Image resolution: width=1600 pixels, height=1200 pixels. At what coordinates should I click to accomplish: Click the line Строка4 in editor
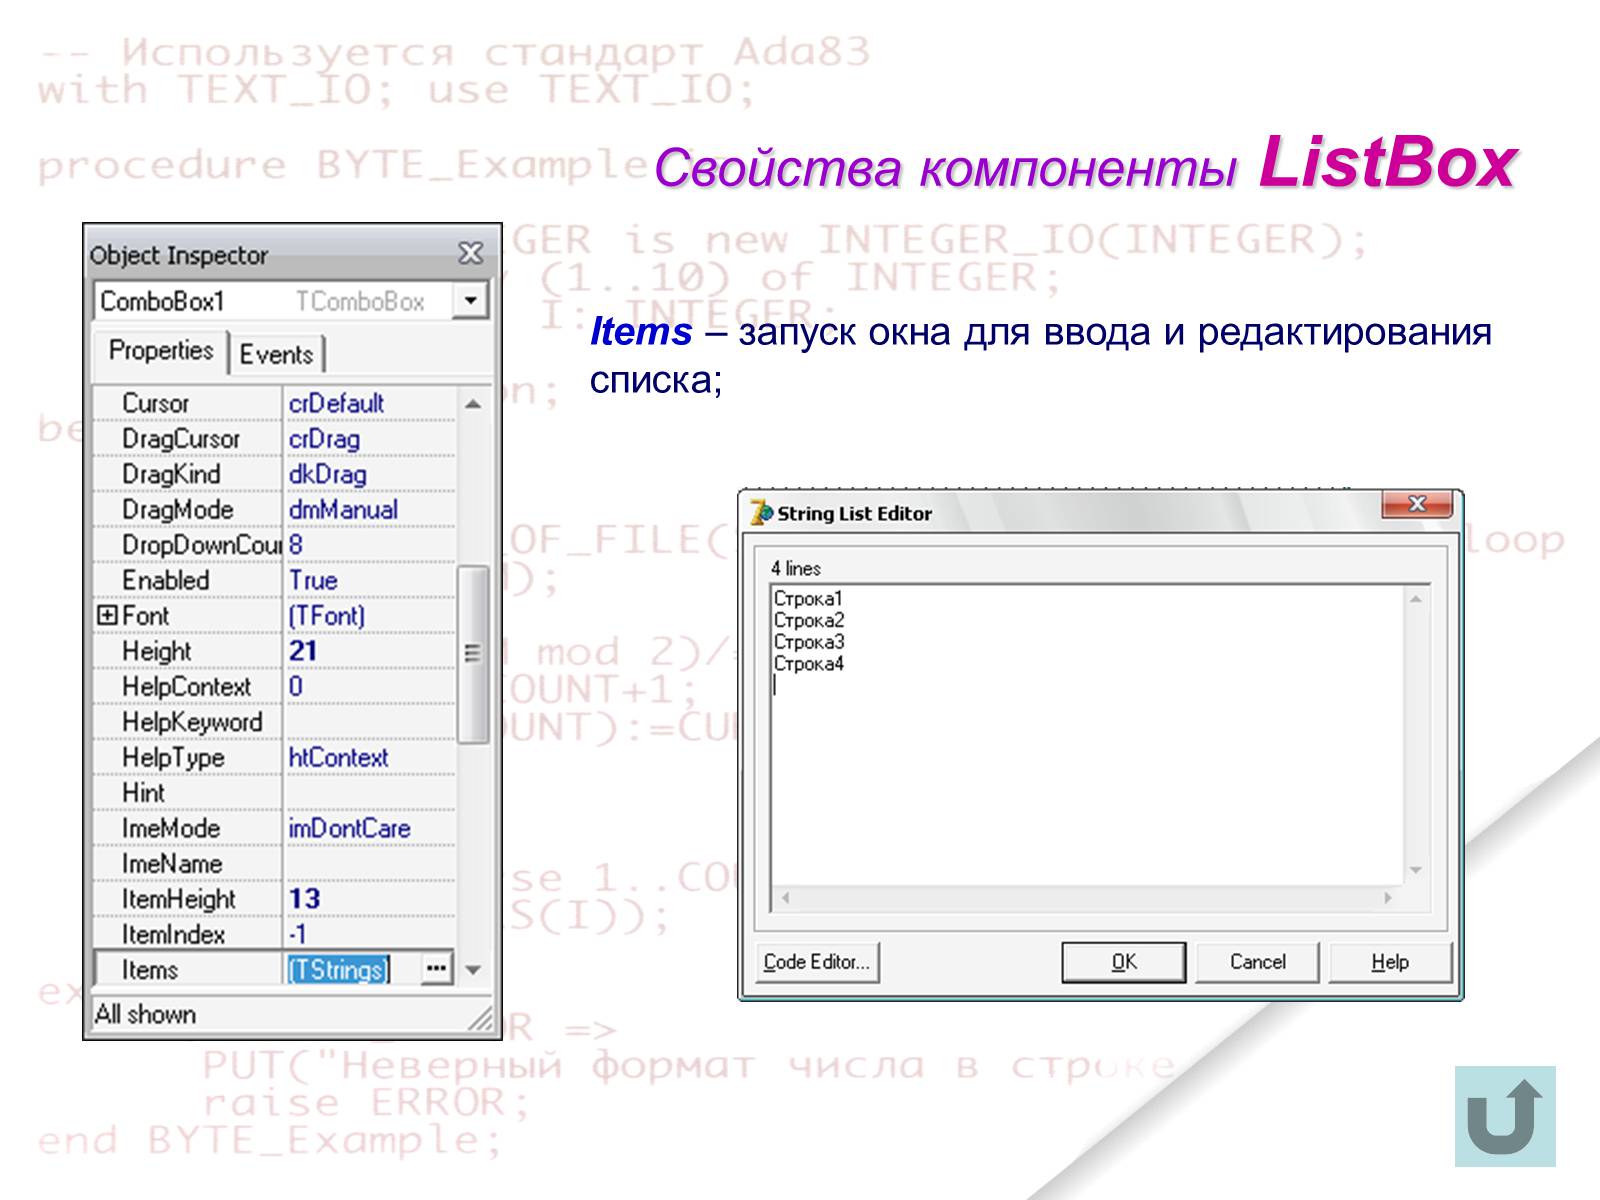pyautogui.click(x=809, y=664)
